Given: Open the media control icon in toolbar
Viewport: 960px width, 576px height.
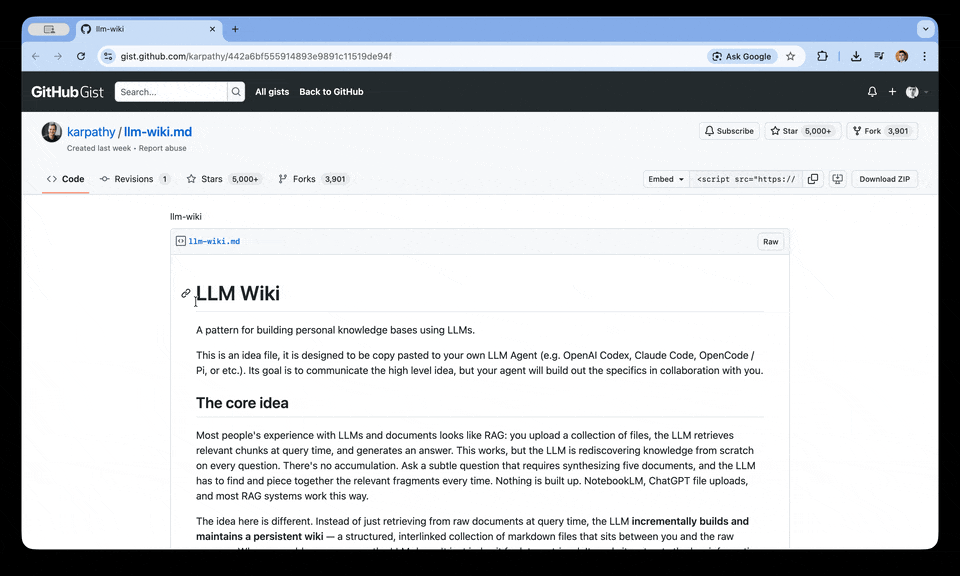Looking at the screenshot, I should 879,56.
